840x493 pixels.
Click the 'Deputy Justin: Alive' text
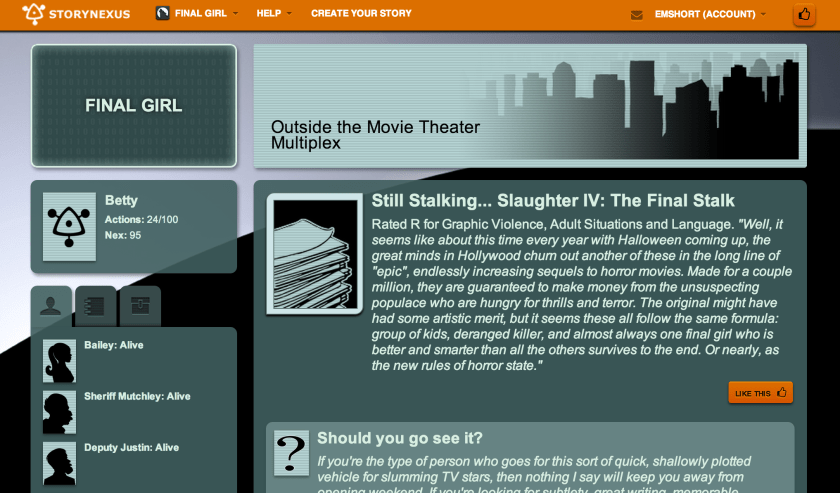pos(131,448)
